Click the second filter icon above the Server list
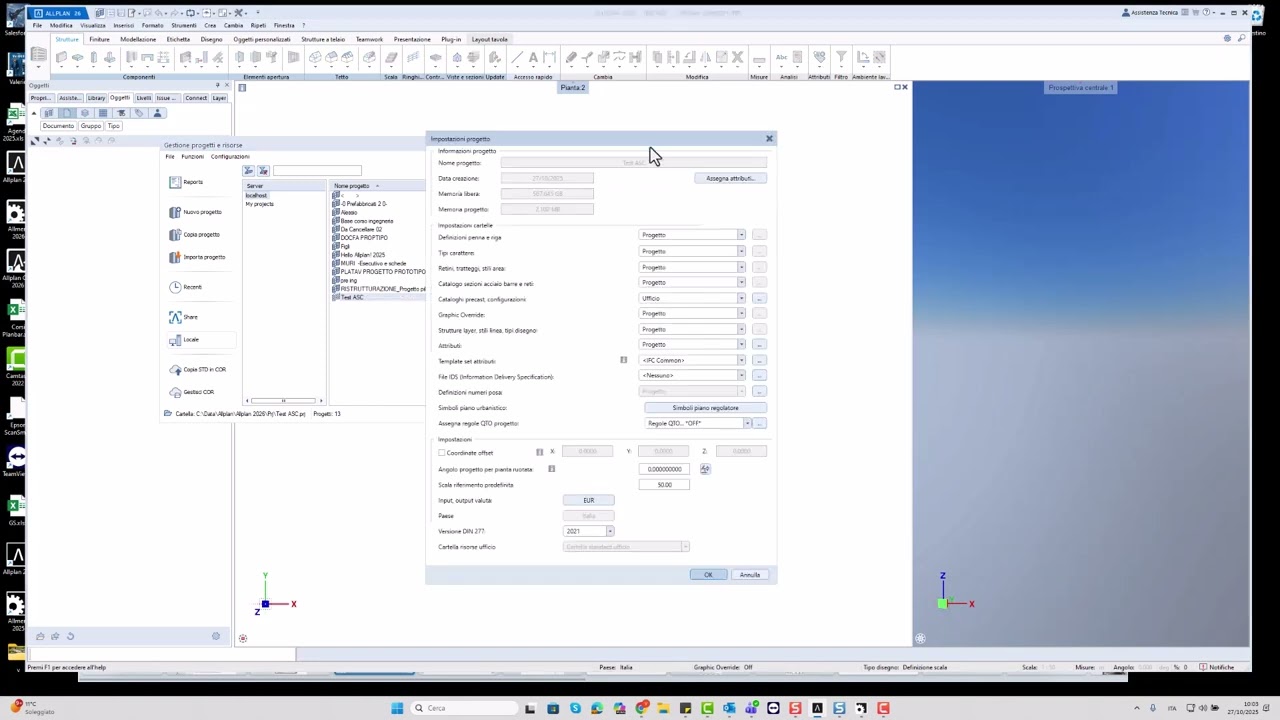1280x720 pixels. pyautogui.click(x=263, y=171)
